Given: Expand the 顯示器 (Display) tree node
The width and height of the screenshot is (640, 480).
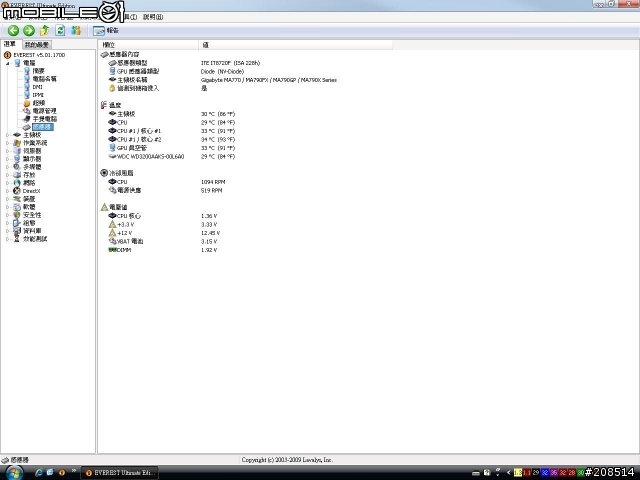Looking at the screenshot, I should point(7,159).
